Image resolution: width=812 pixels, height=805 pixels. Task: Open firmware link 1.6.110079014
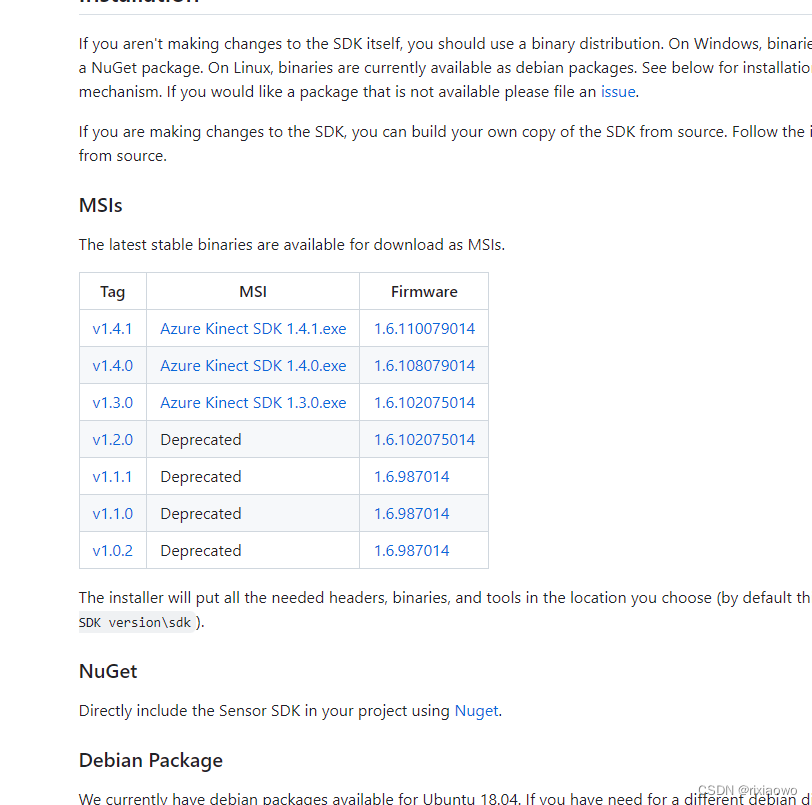point(424,328)
